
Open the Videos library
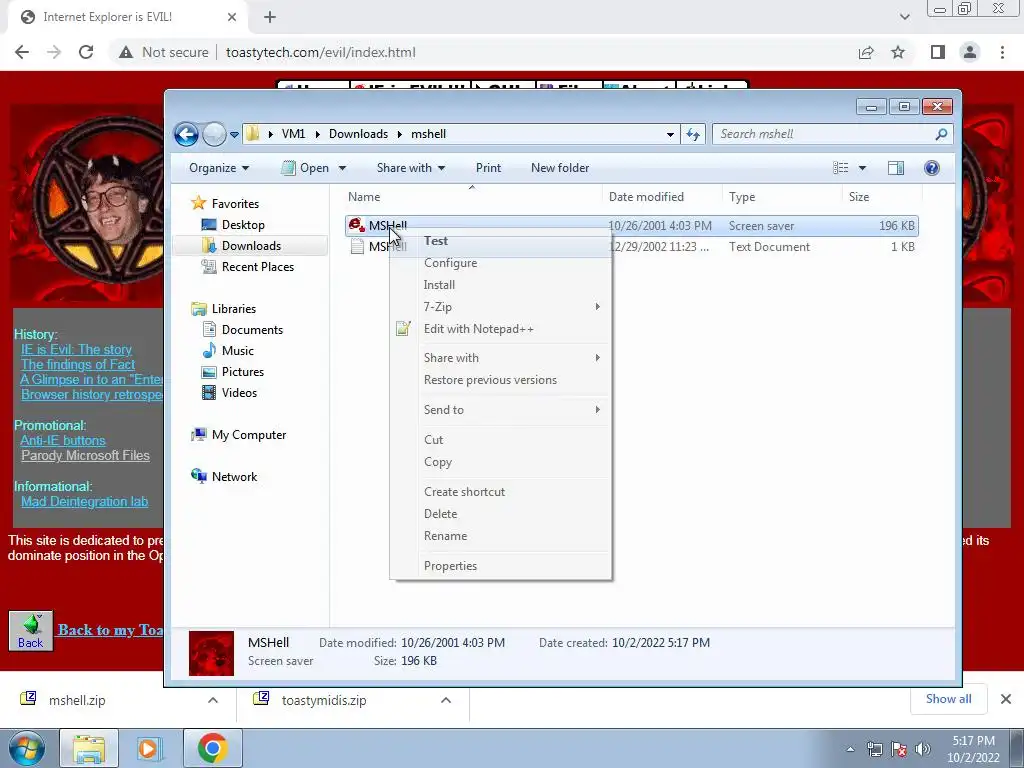click(229, 392)
